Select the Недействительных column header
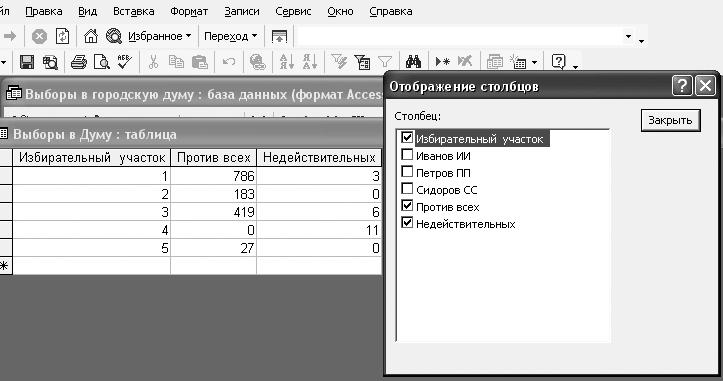The image size is (723, 381). pyautogui.click(x=319, y=158)
